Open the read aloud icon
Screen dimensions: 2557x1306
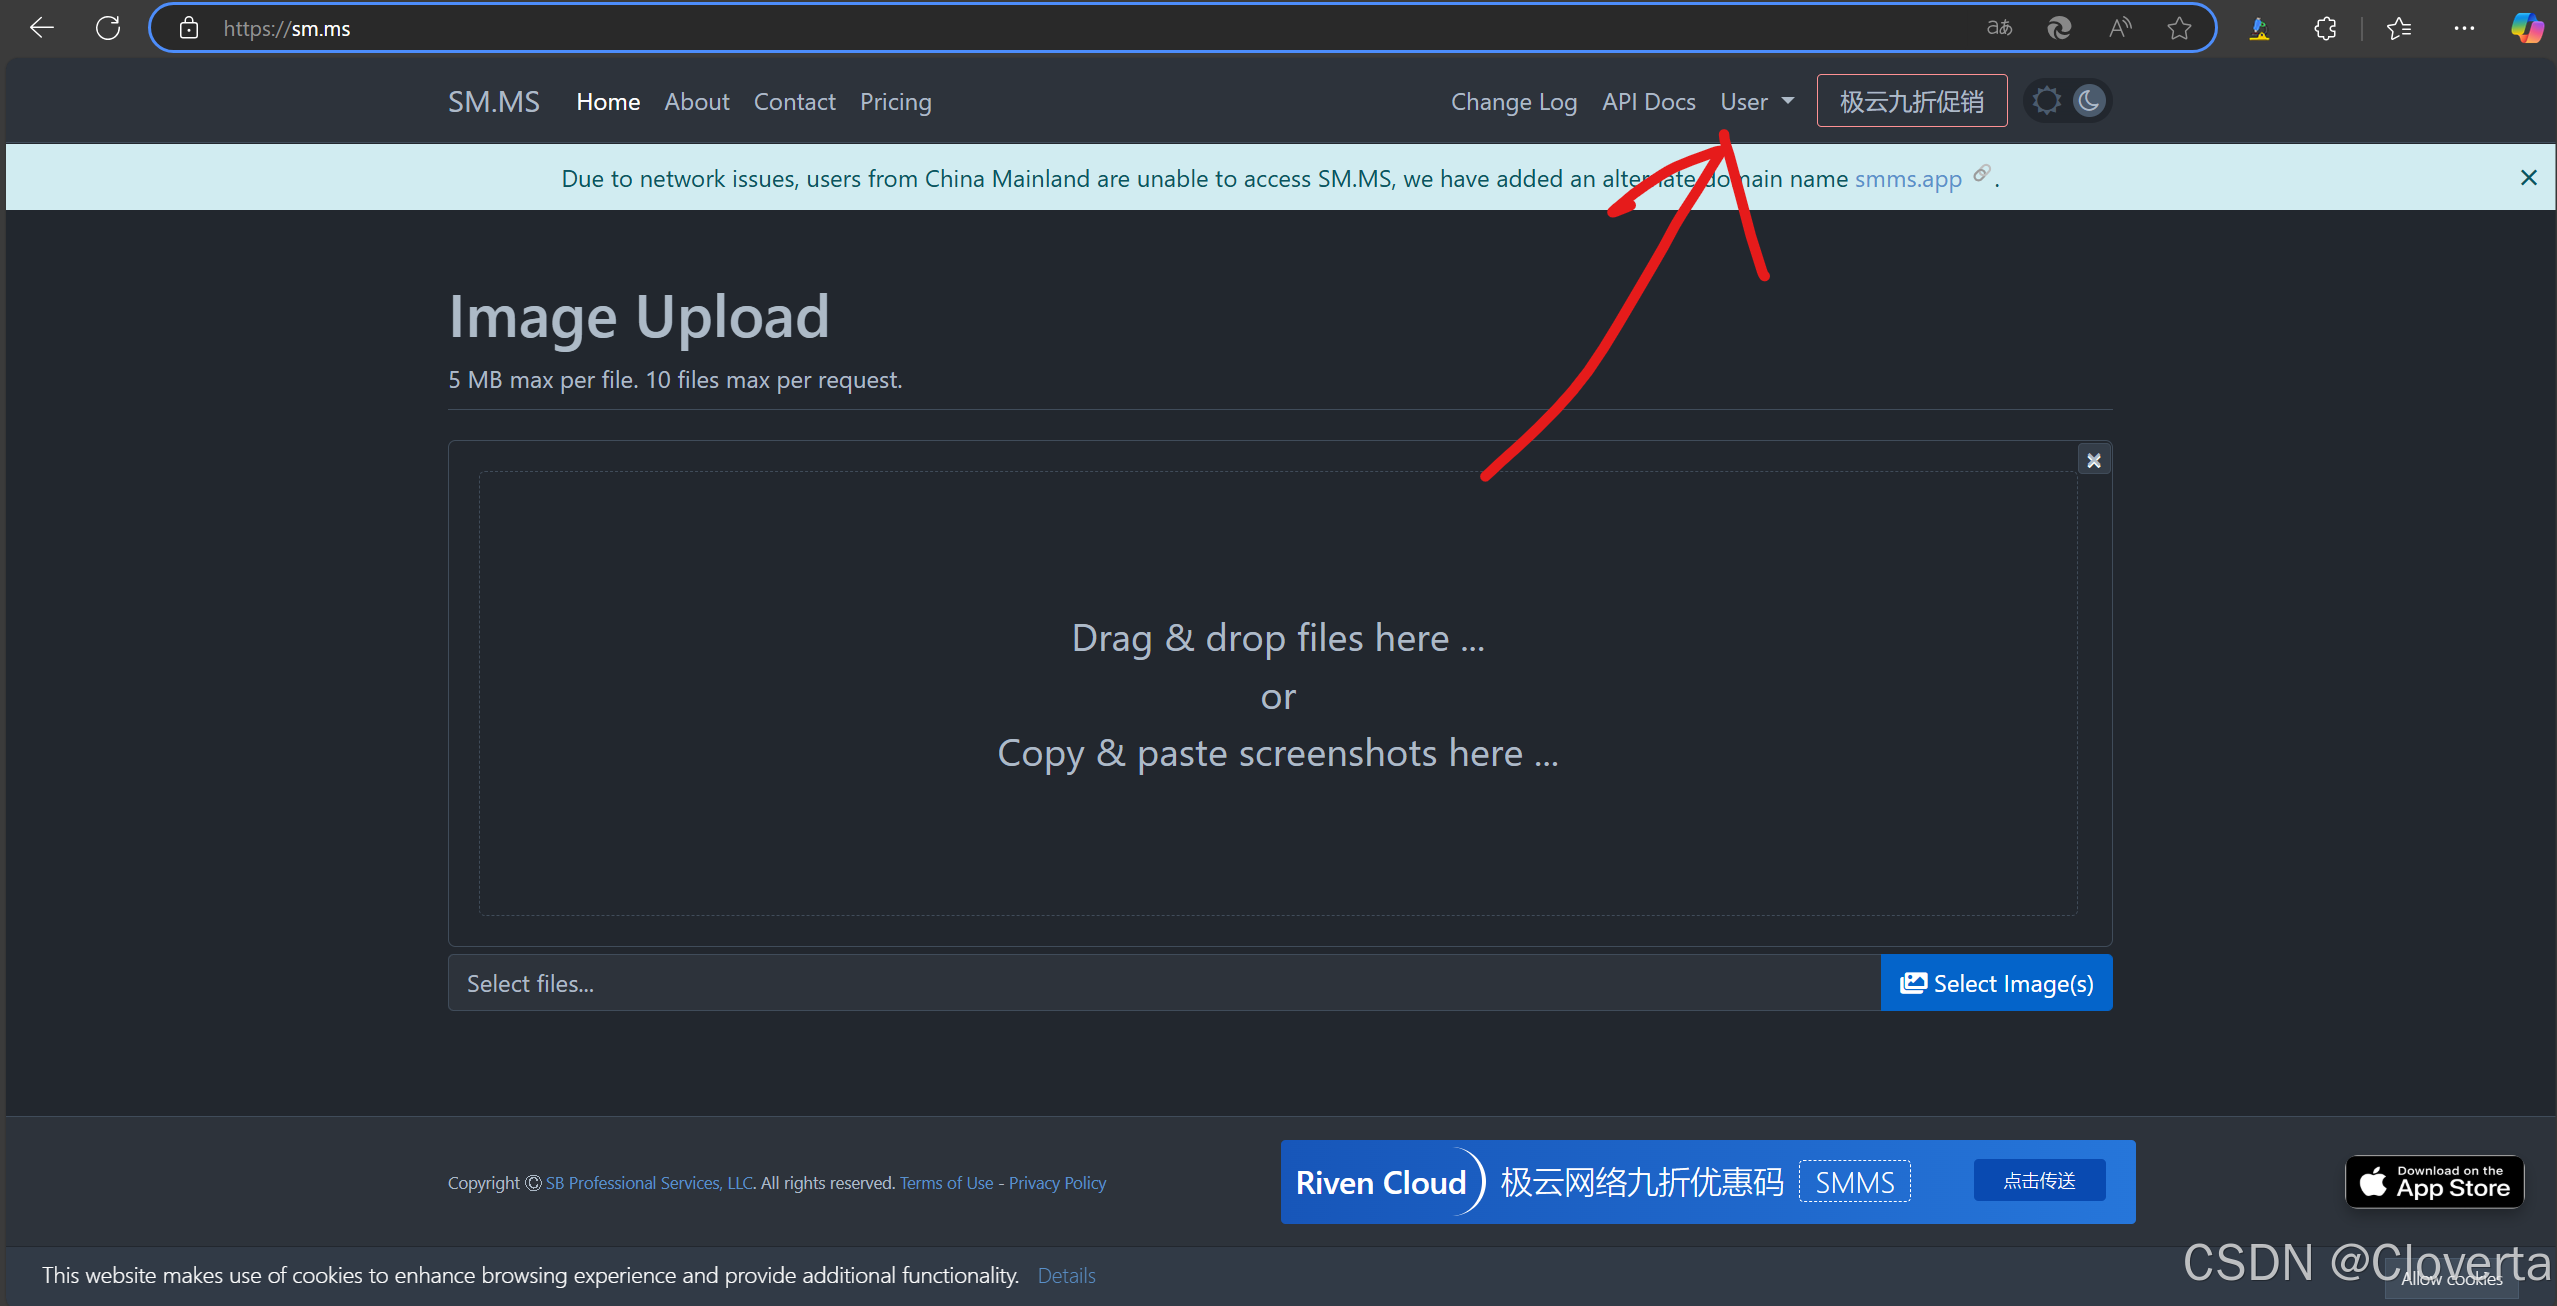click(2119, 28)
